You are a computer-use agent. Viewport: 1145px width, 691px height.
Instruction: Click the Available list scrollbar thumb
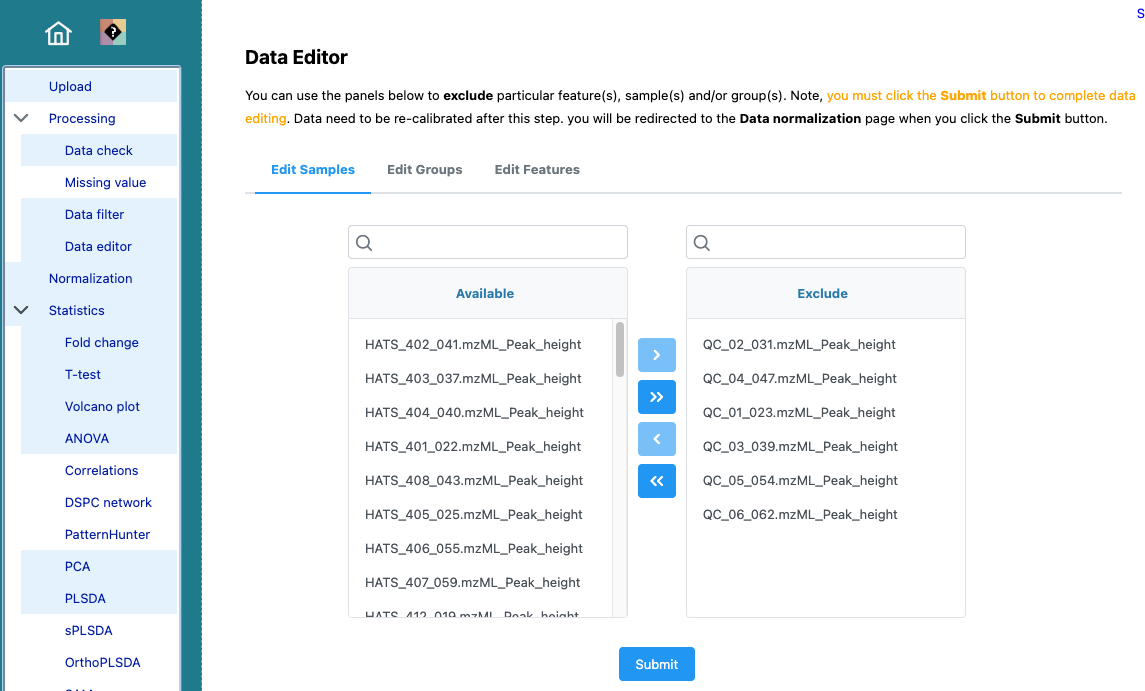pos(620,349)
